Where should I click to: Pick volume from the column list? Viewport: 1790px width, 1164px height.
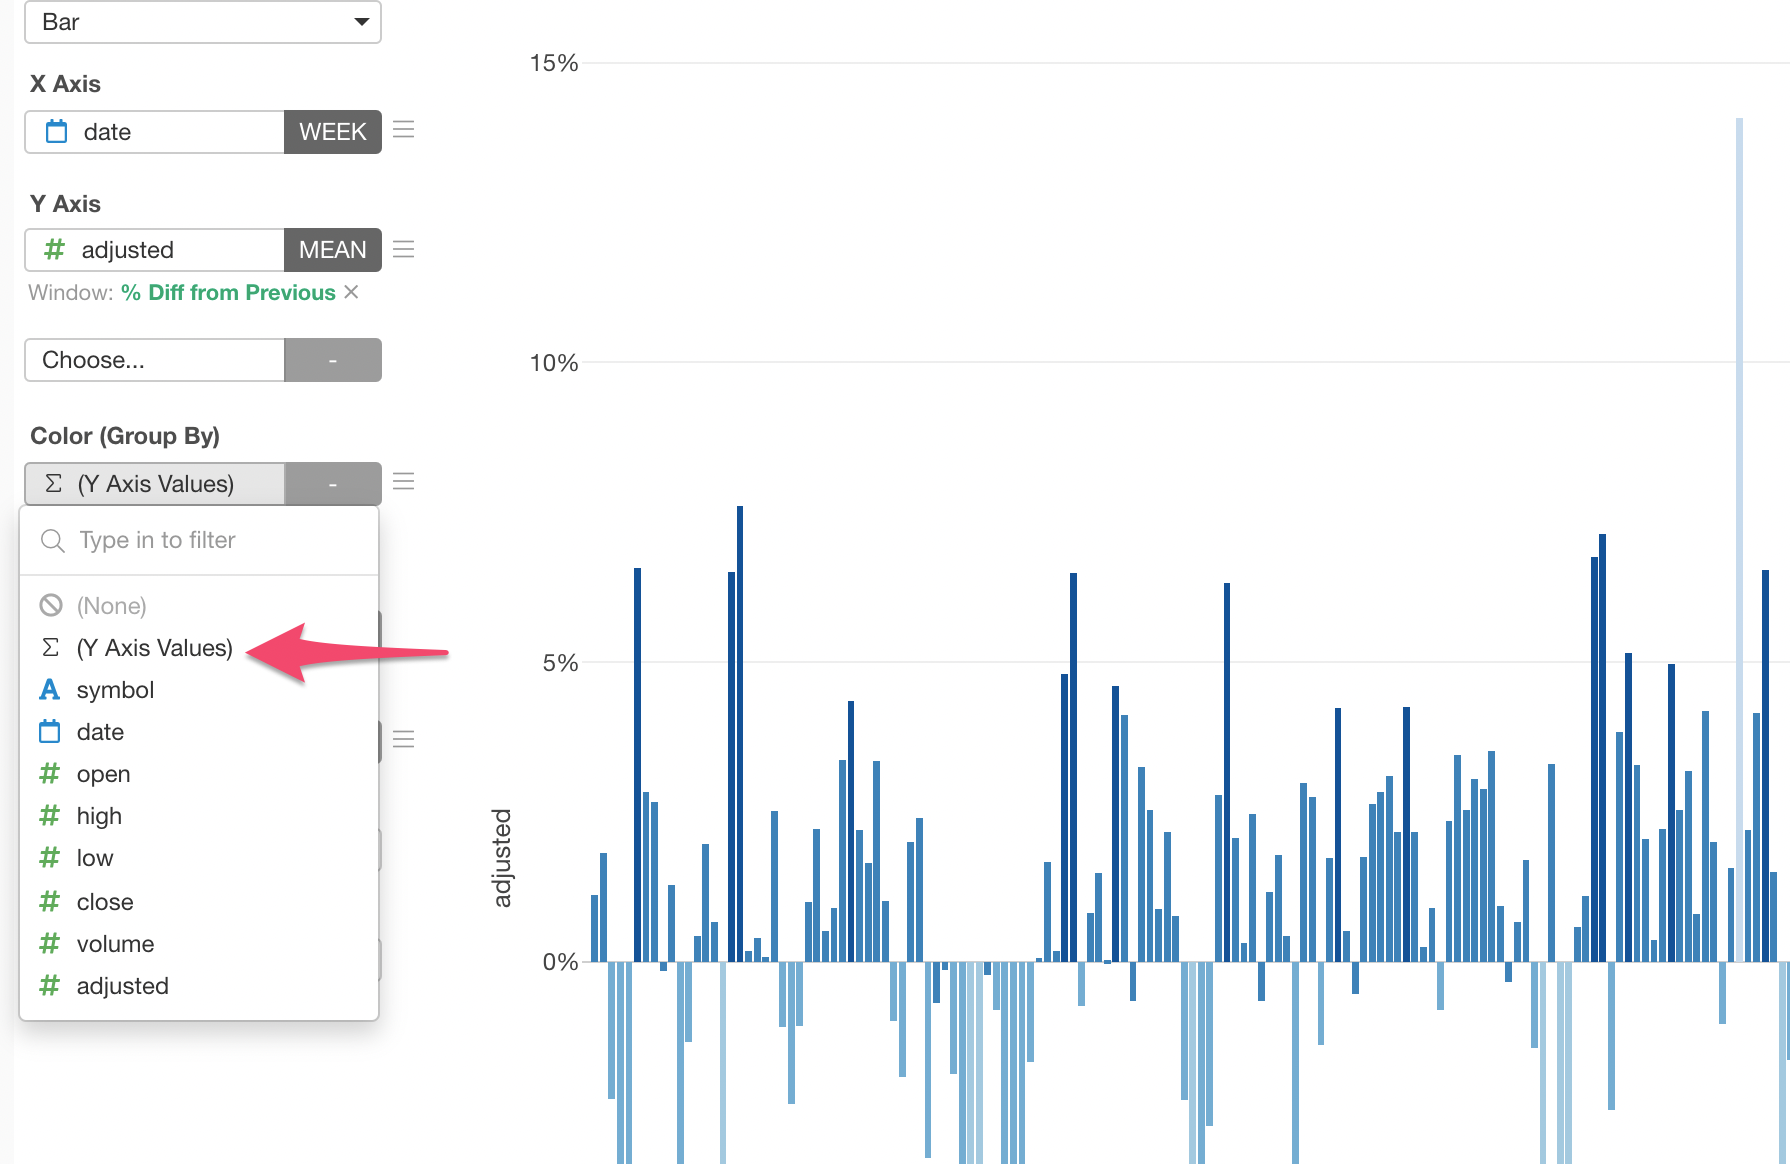[x=115, y=944]
